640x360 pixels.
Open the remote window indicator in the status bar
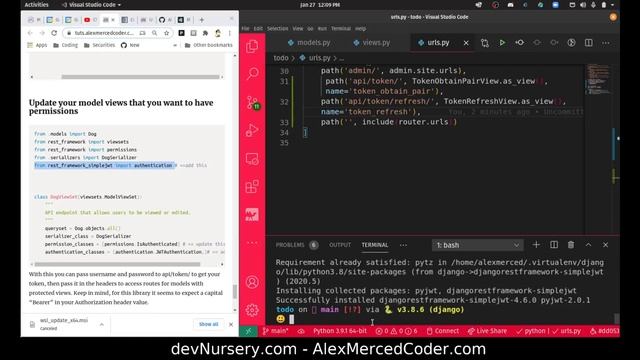248,331
